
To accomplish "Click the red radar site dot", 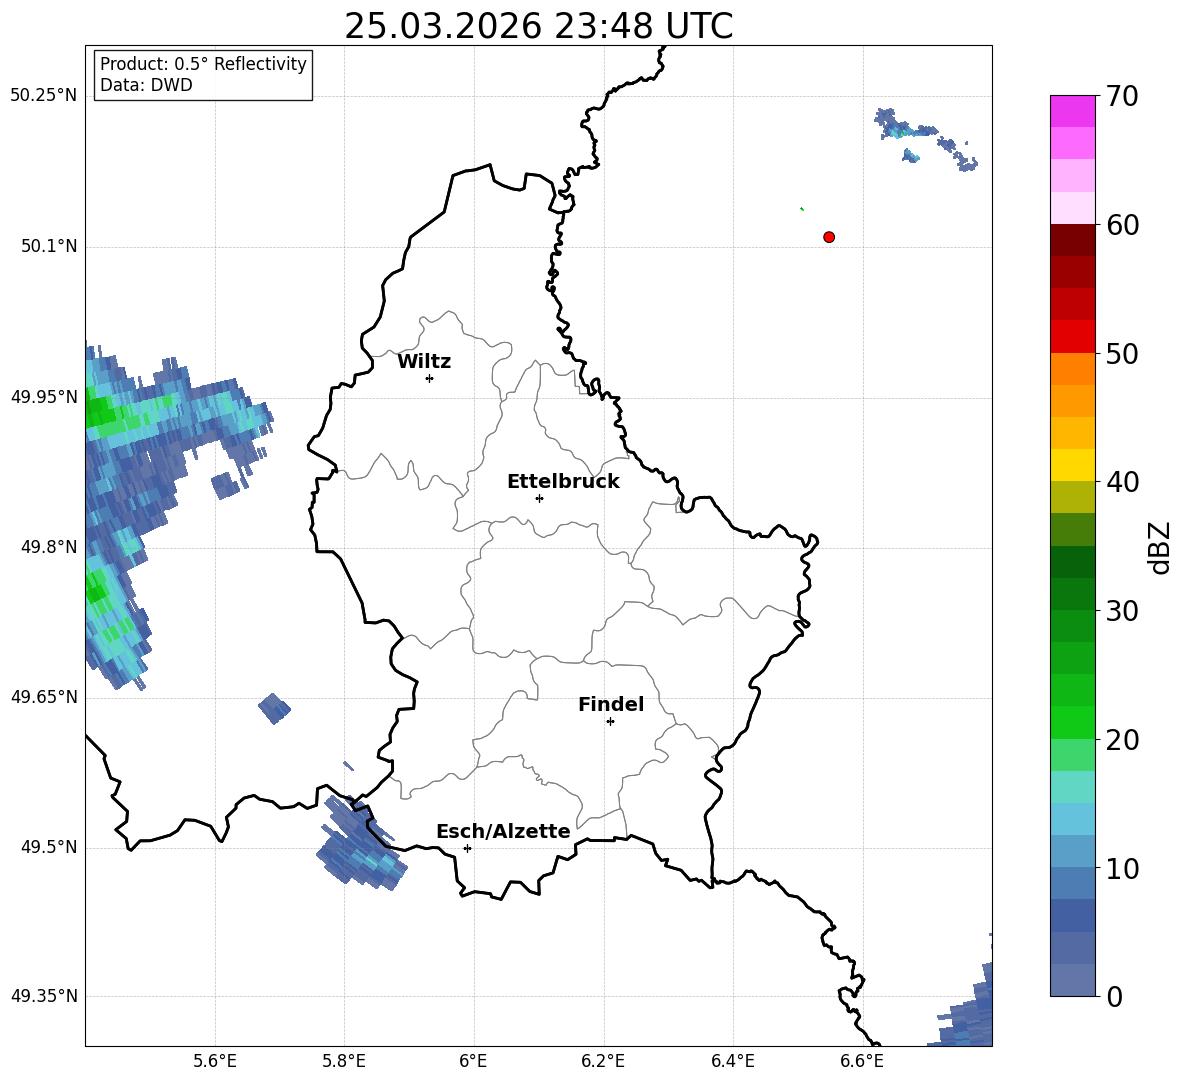I will (x=829, y=237).
